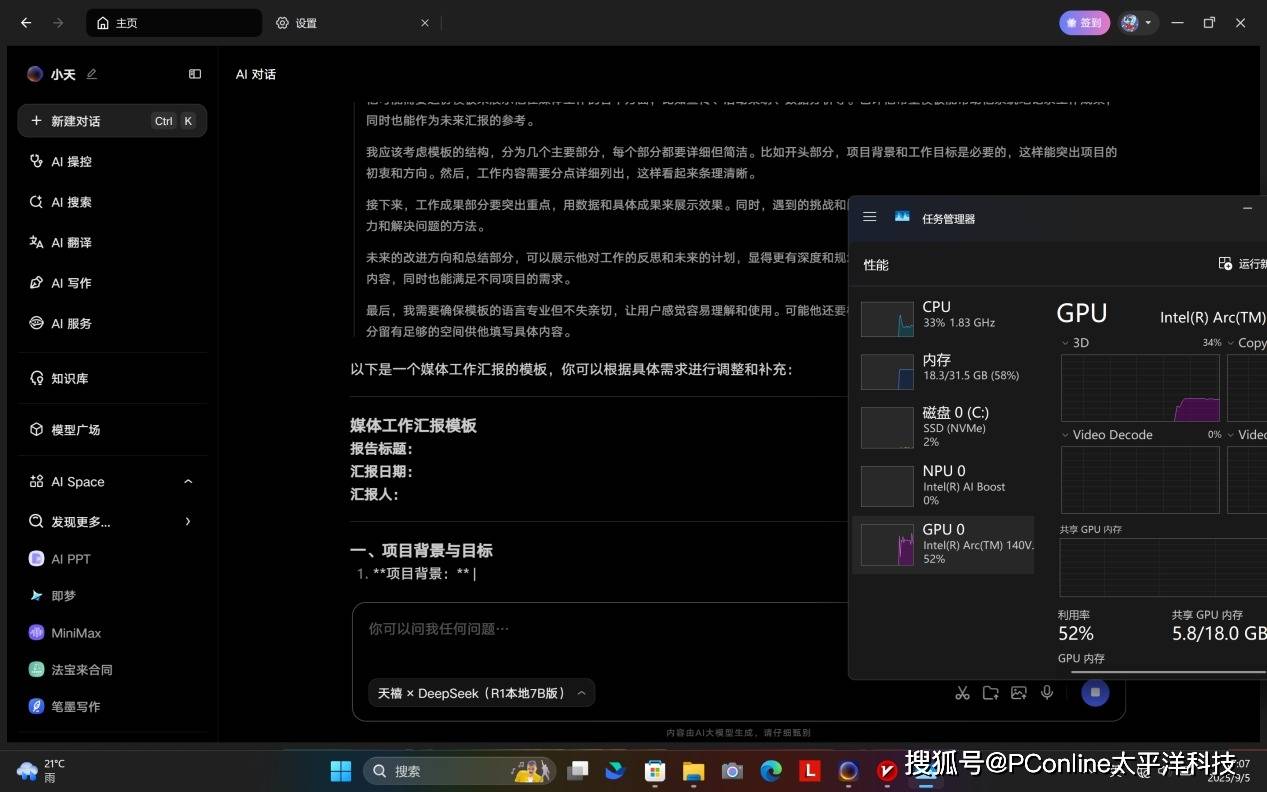This screenshot has height=792, width=1267.
Task: Click the microphone voice input icon
Action: 1047,693
